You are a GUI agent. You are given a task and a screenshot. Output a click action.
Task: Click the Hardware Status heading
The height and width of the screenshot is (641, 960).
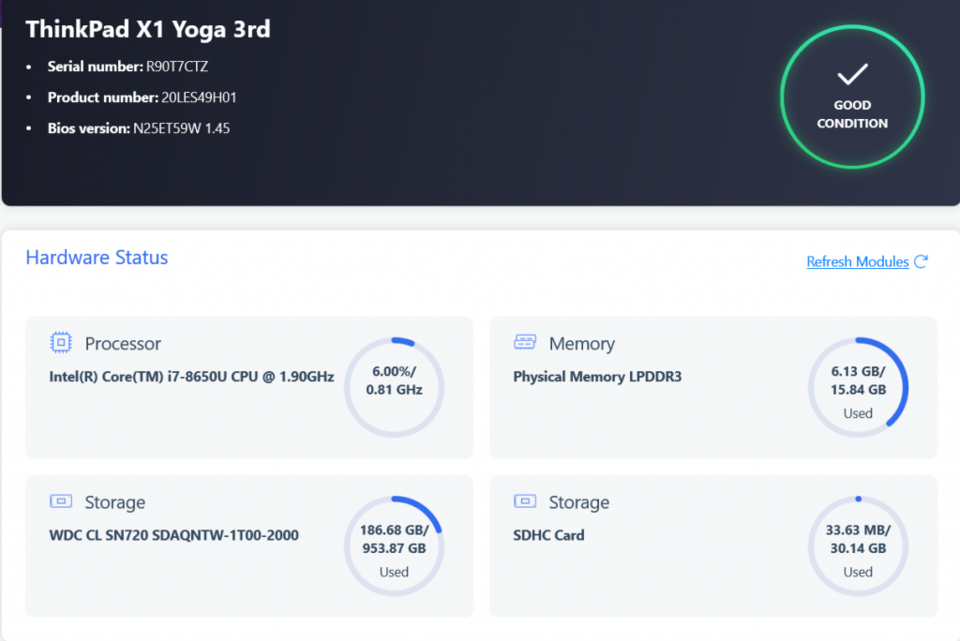click(97, 258)
